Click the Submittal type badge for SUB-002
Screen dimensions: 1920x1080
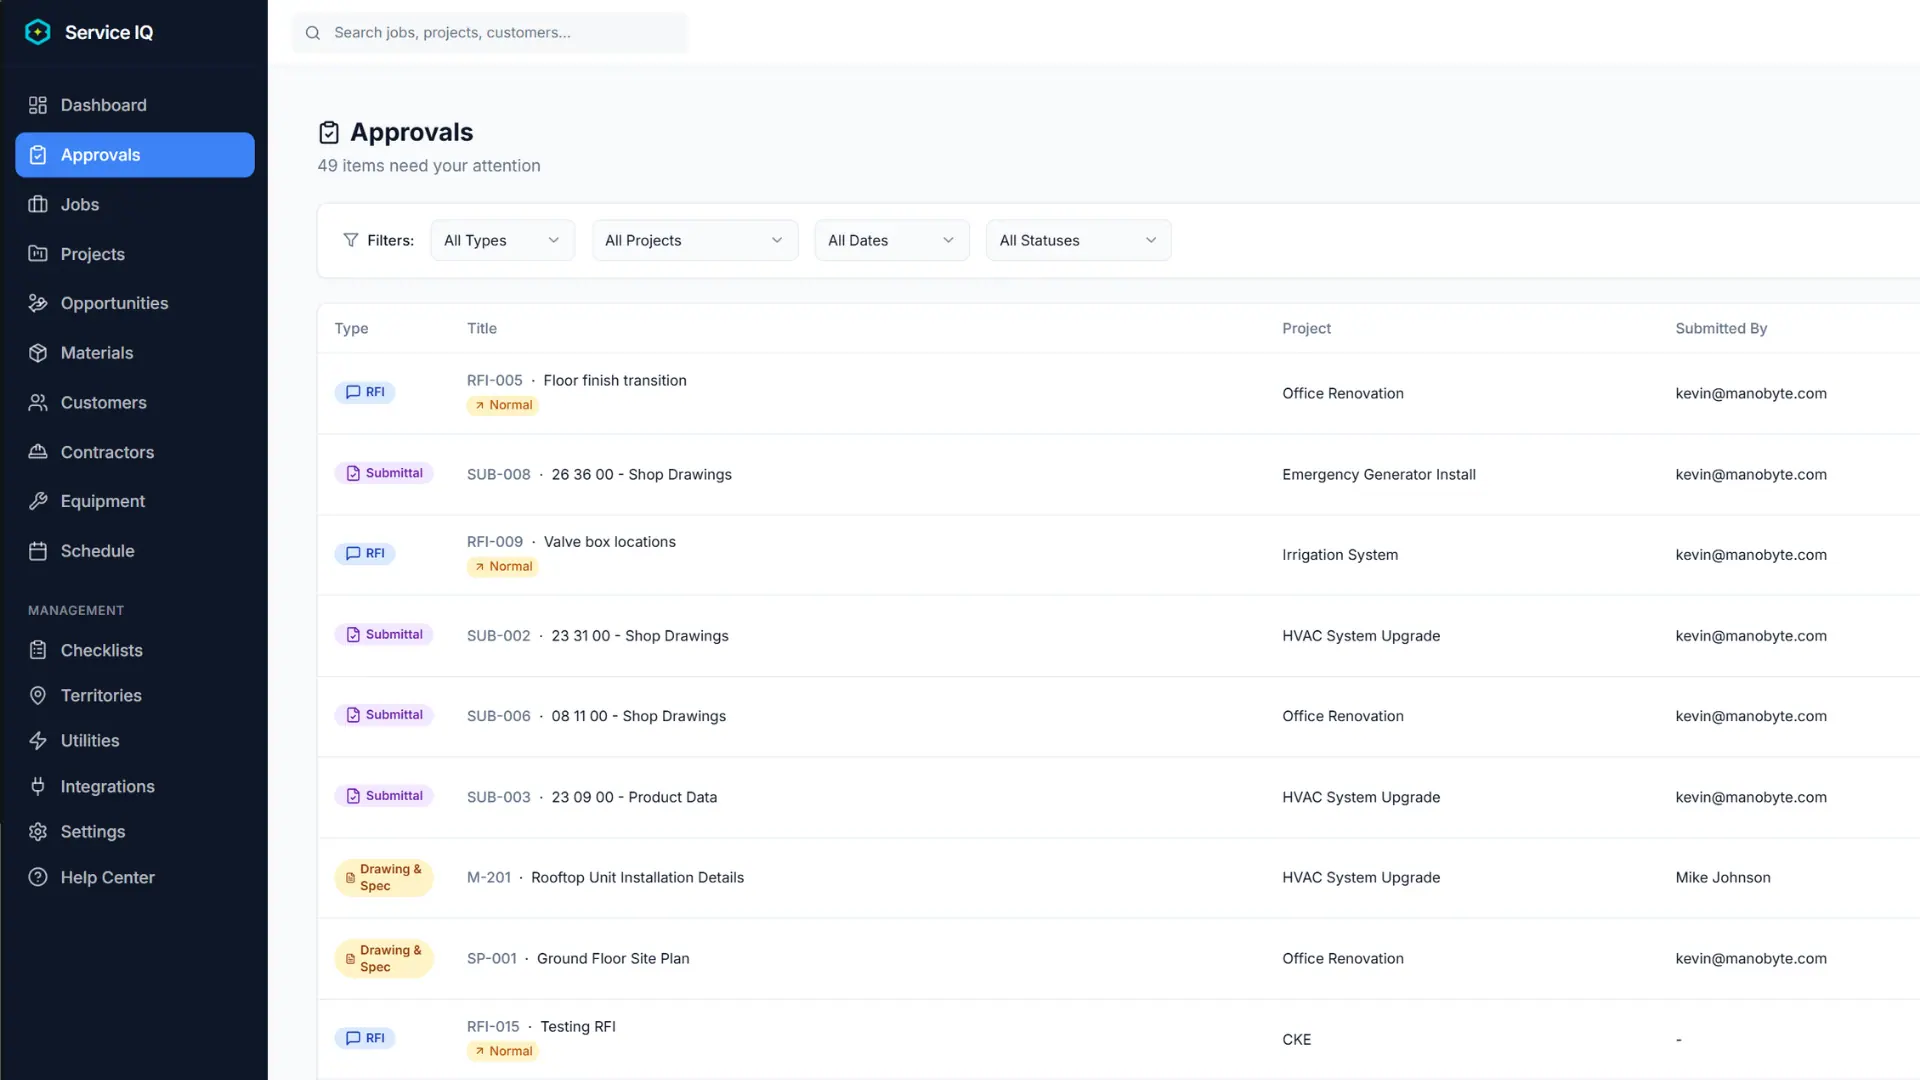pyautogui.click(x=384, y=634)
